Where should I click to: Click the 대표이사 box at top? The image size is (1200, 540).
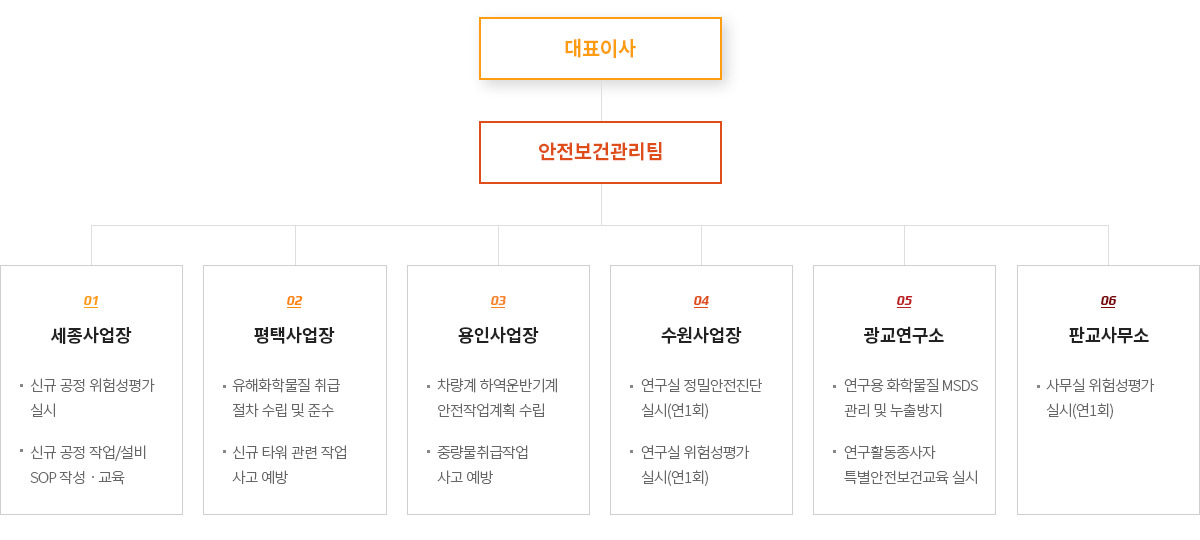tap(600, 48)
